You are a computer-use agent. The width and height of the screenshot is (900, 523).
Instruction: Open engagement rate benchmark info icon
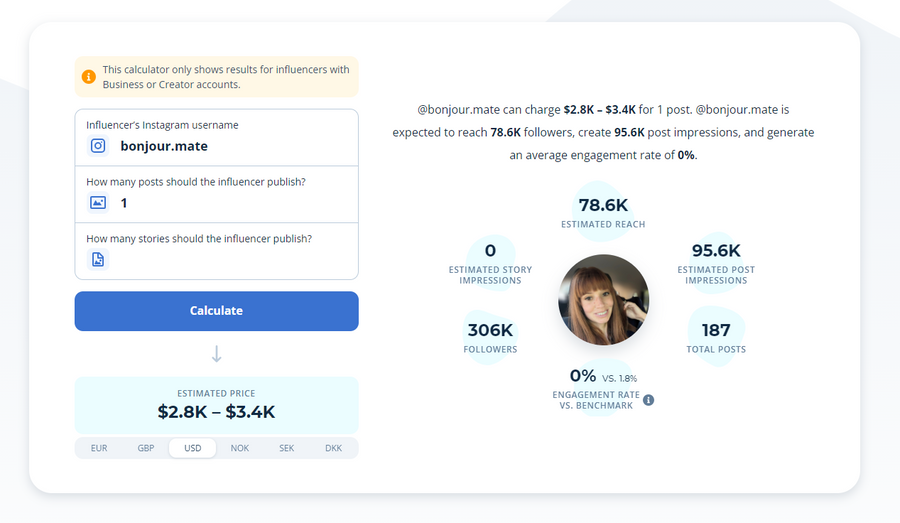(x=649, y=400)
